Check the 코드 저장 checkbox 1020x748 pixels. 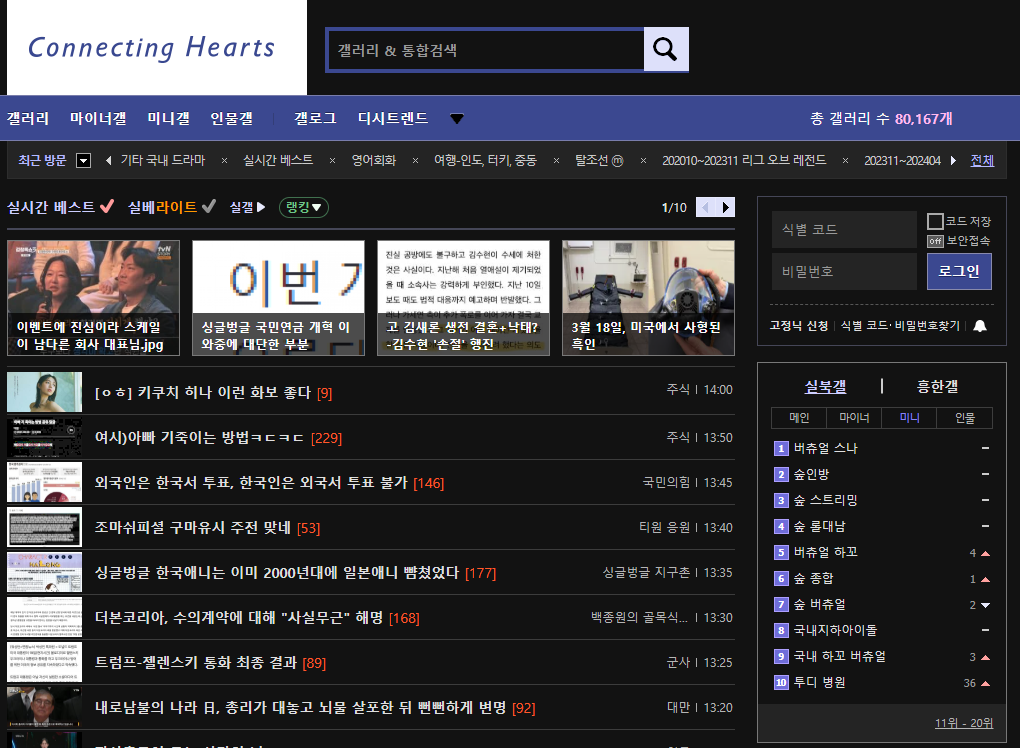pyautogui.click(x=935, y=221)
